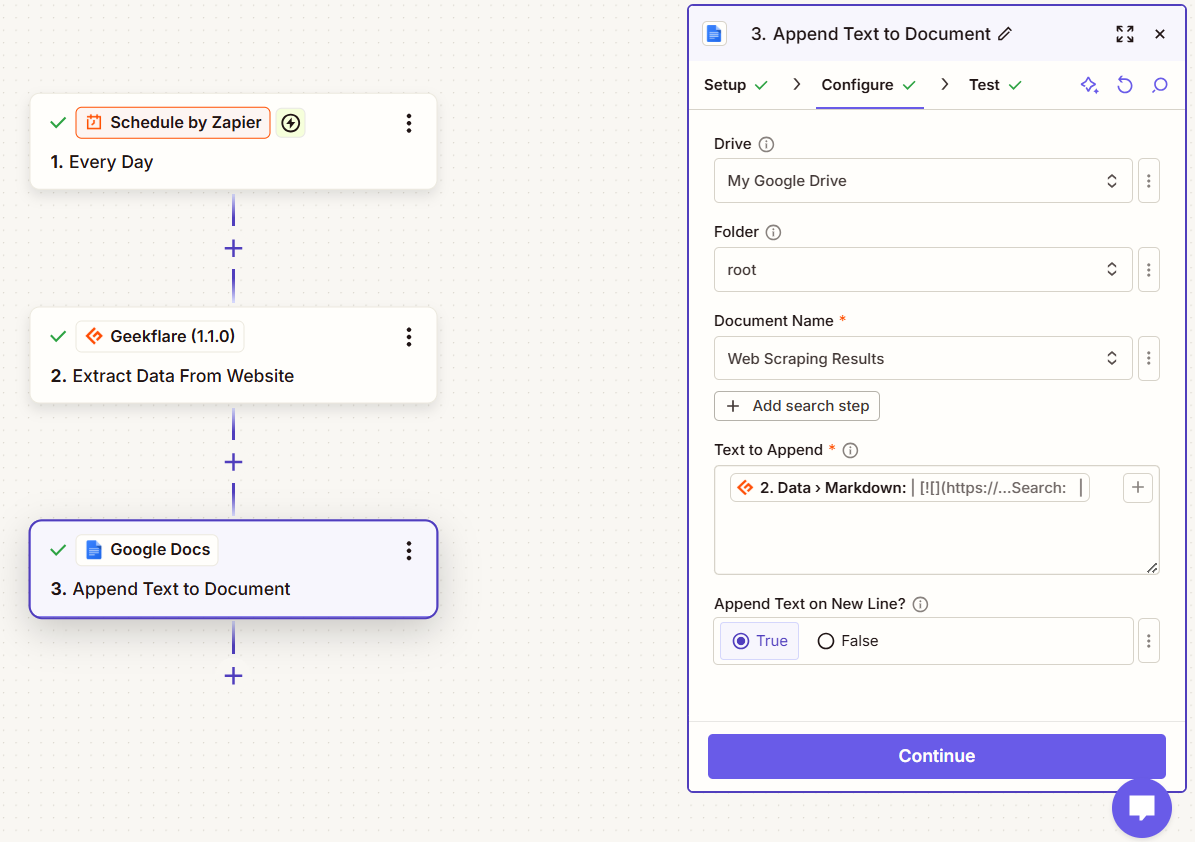Open the comment bubble icon in panel toolbar
The height and width of the screenshot is (842, 1195).
1160,85
